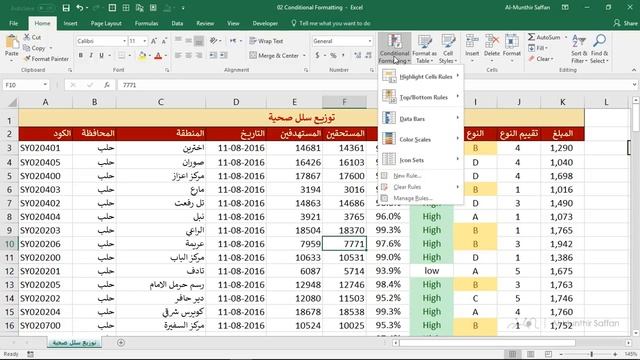Increase font size with larger A
The height and width of the screenshot is (360, 640).
(x=154, y=41)
